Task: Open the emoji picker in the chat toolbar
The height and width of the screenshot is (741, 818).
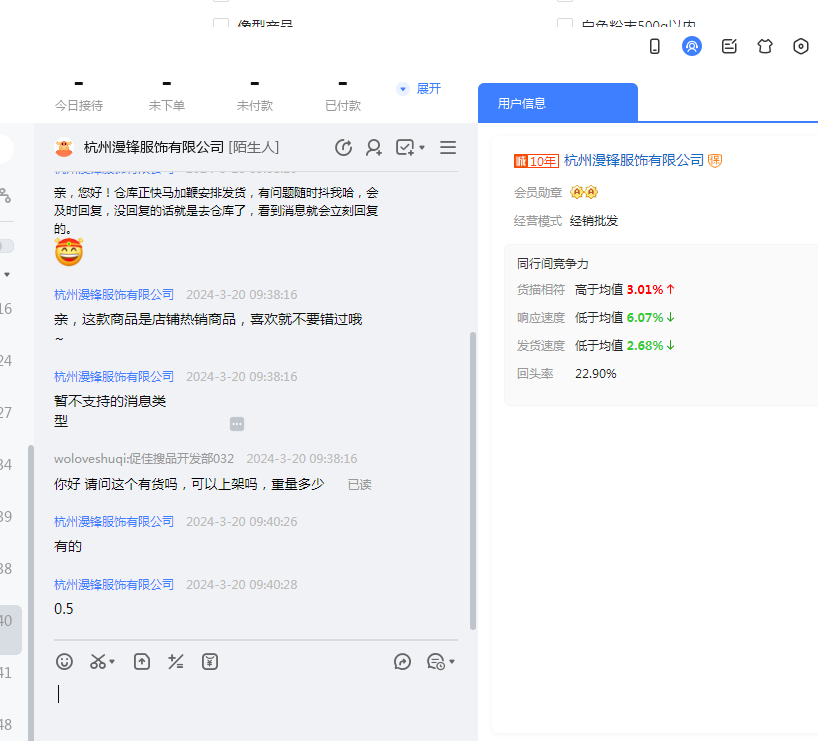Action: point(65,661)
